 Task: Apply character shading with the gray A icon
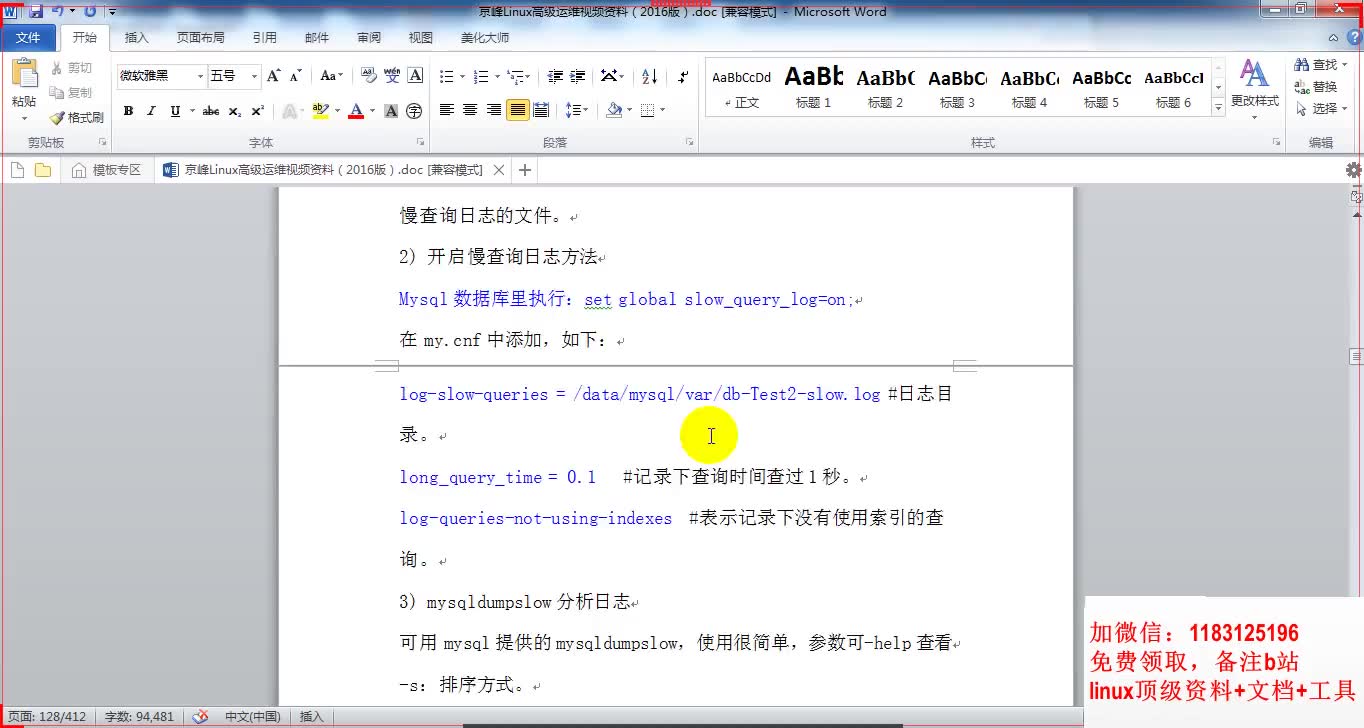[x=391, y=111]
